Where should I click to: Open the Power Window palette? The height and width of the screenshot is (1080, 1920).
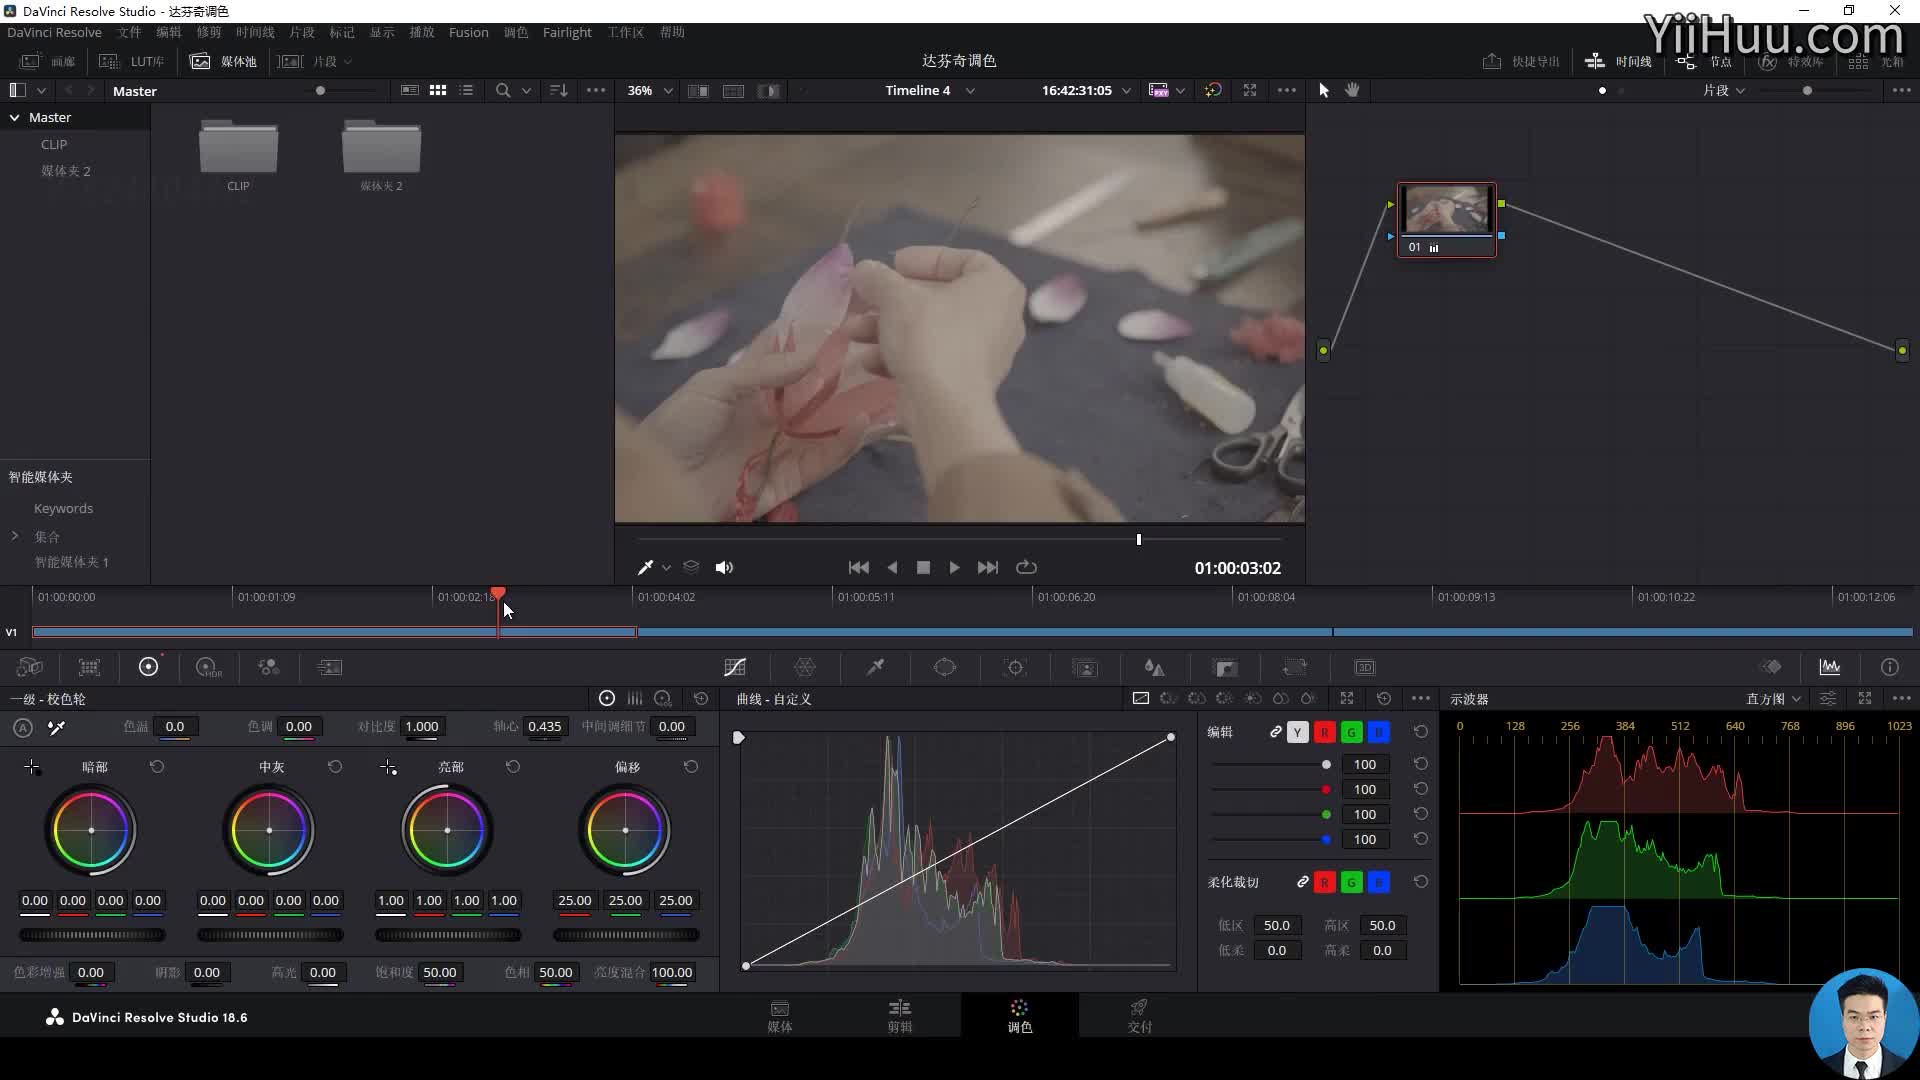(x=945, y=667)
